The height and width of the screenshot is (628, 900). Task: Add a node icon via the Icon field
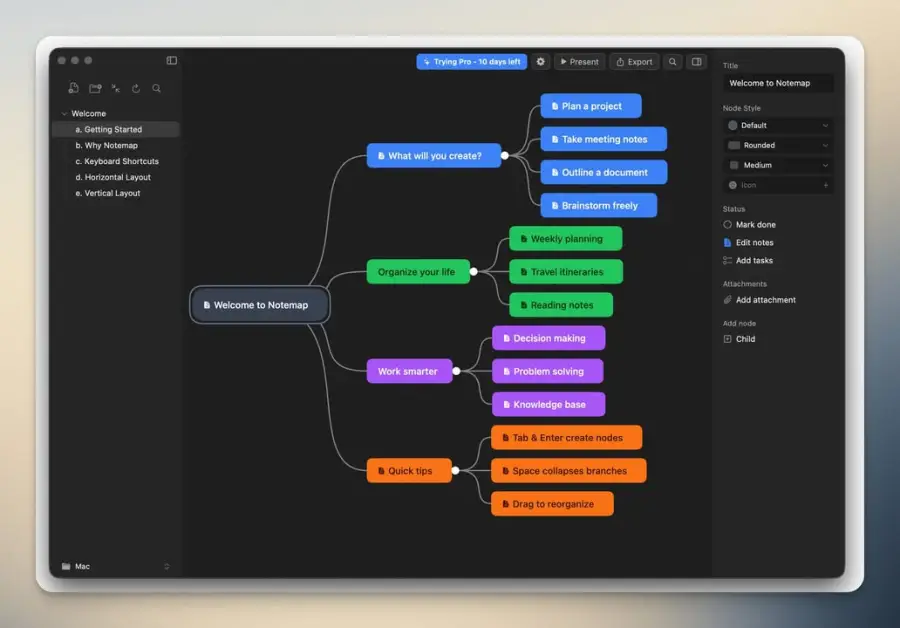[x=778, y=185]
